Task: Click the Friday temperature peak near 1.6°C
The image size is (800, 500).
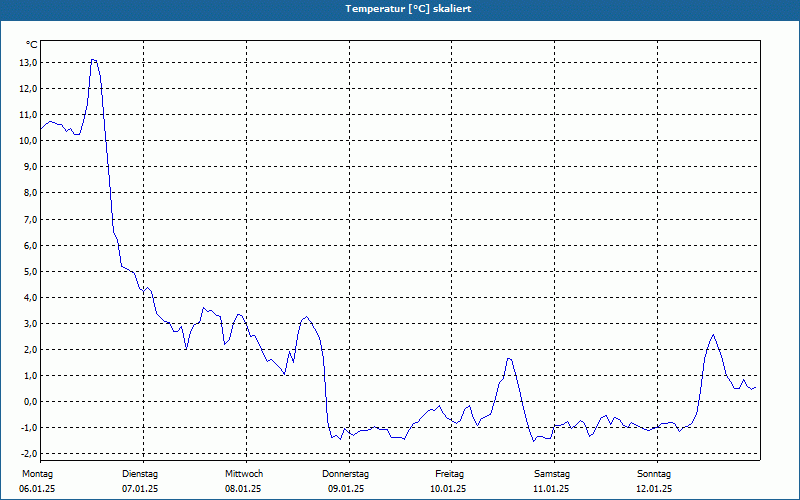Action: (x=509, y=358)
